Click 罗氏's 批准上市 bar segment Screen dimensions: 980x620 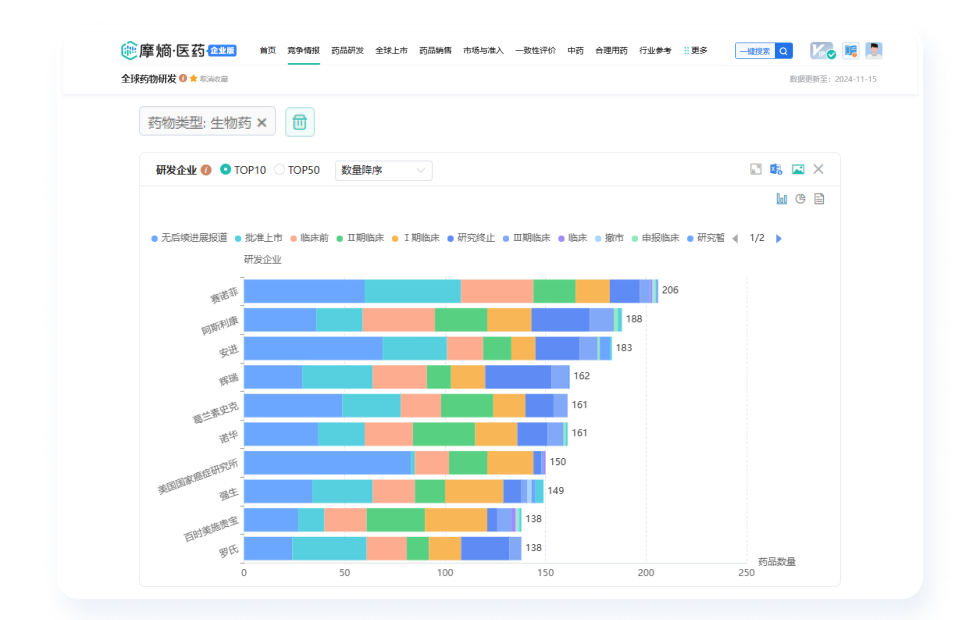(x=329, y=549)
